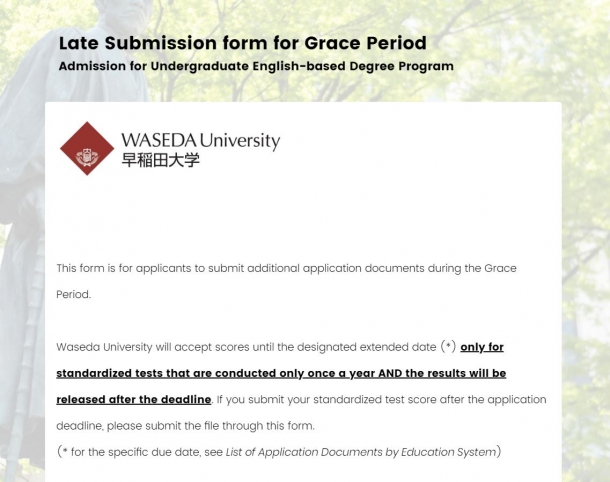Viewport: 610px width, 482px height.
Task: Click underlined "released after the deadline" text
Action: tap(134, 400)
